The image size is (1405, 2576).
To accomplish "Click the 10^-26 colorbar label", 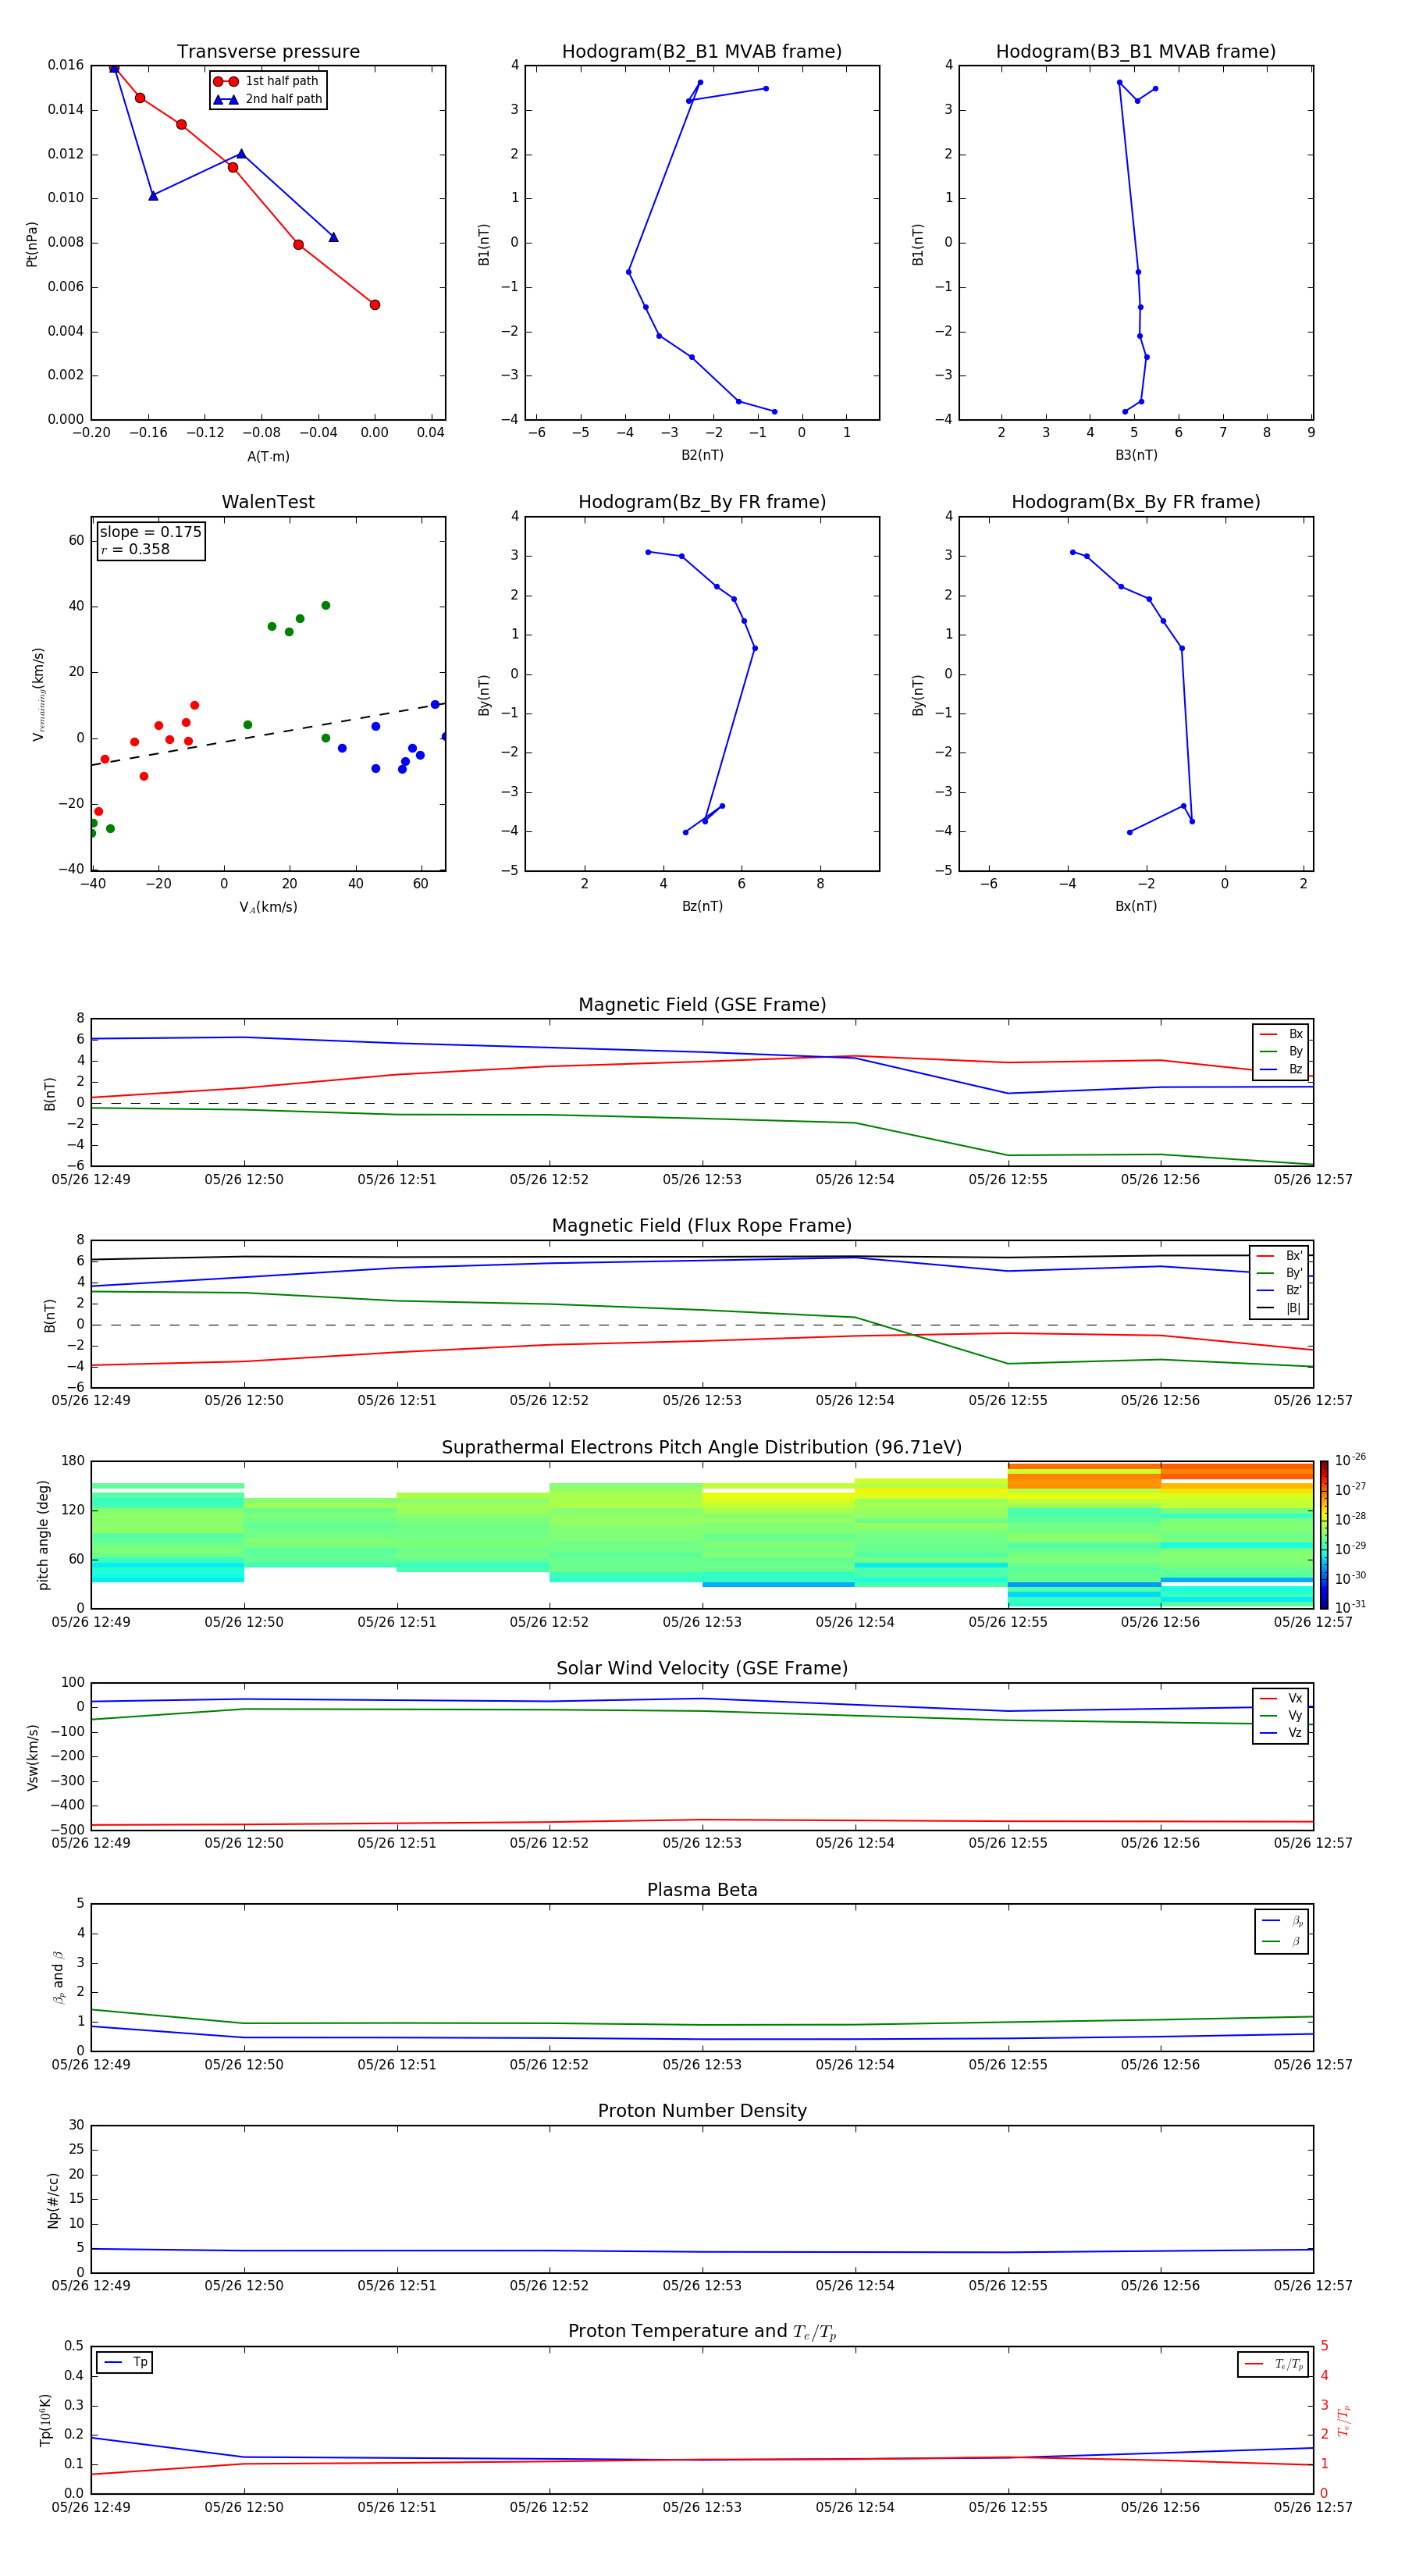I will [x=1350, y=1460].
